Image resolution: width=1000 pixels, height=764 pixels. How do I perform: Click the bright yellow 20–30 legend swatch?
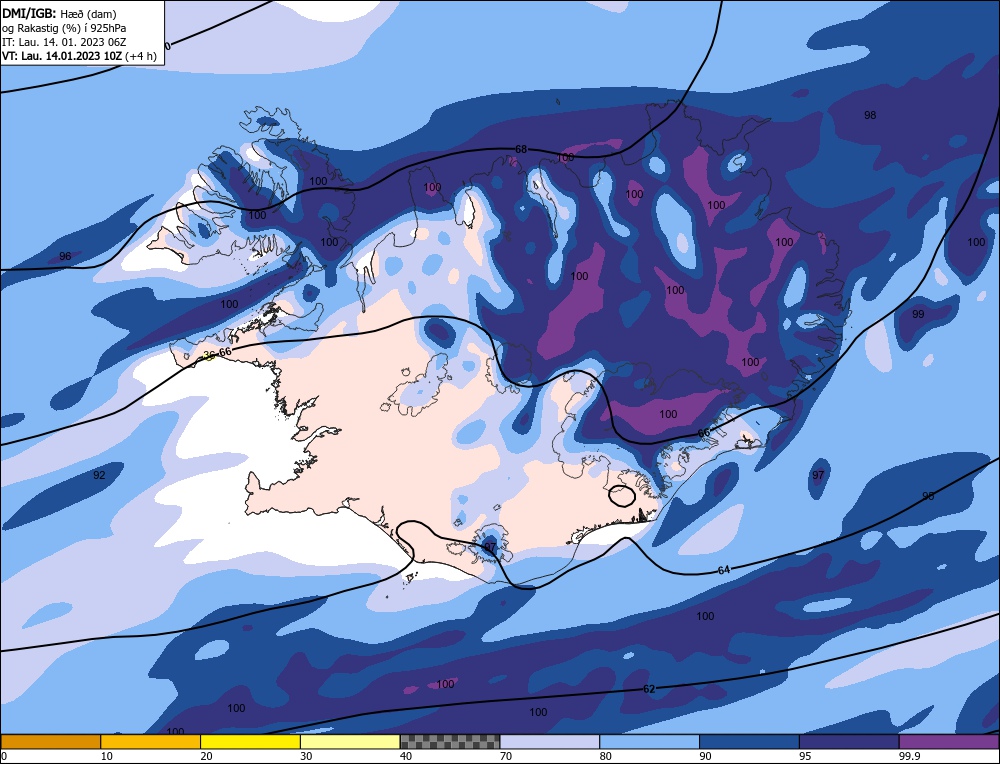click(251, 741)
